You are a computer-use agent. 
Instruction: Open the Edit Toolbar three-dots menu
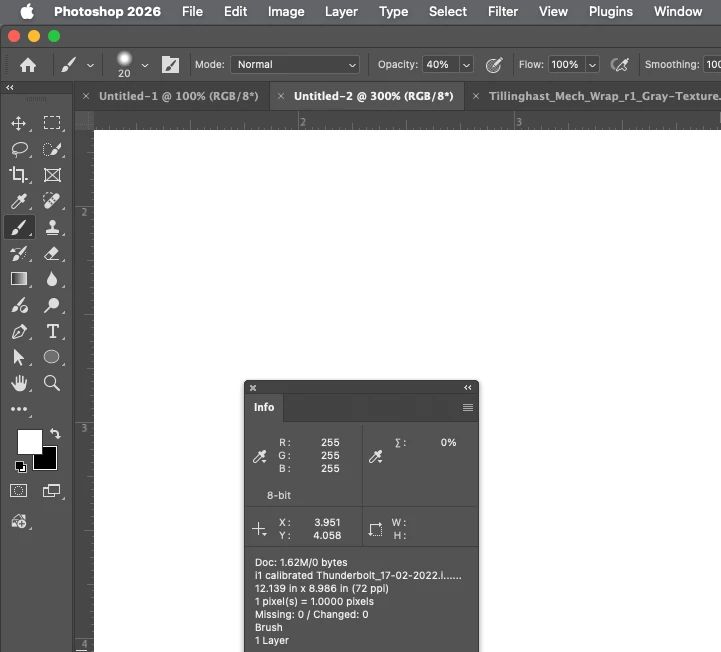coord(19,409)
